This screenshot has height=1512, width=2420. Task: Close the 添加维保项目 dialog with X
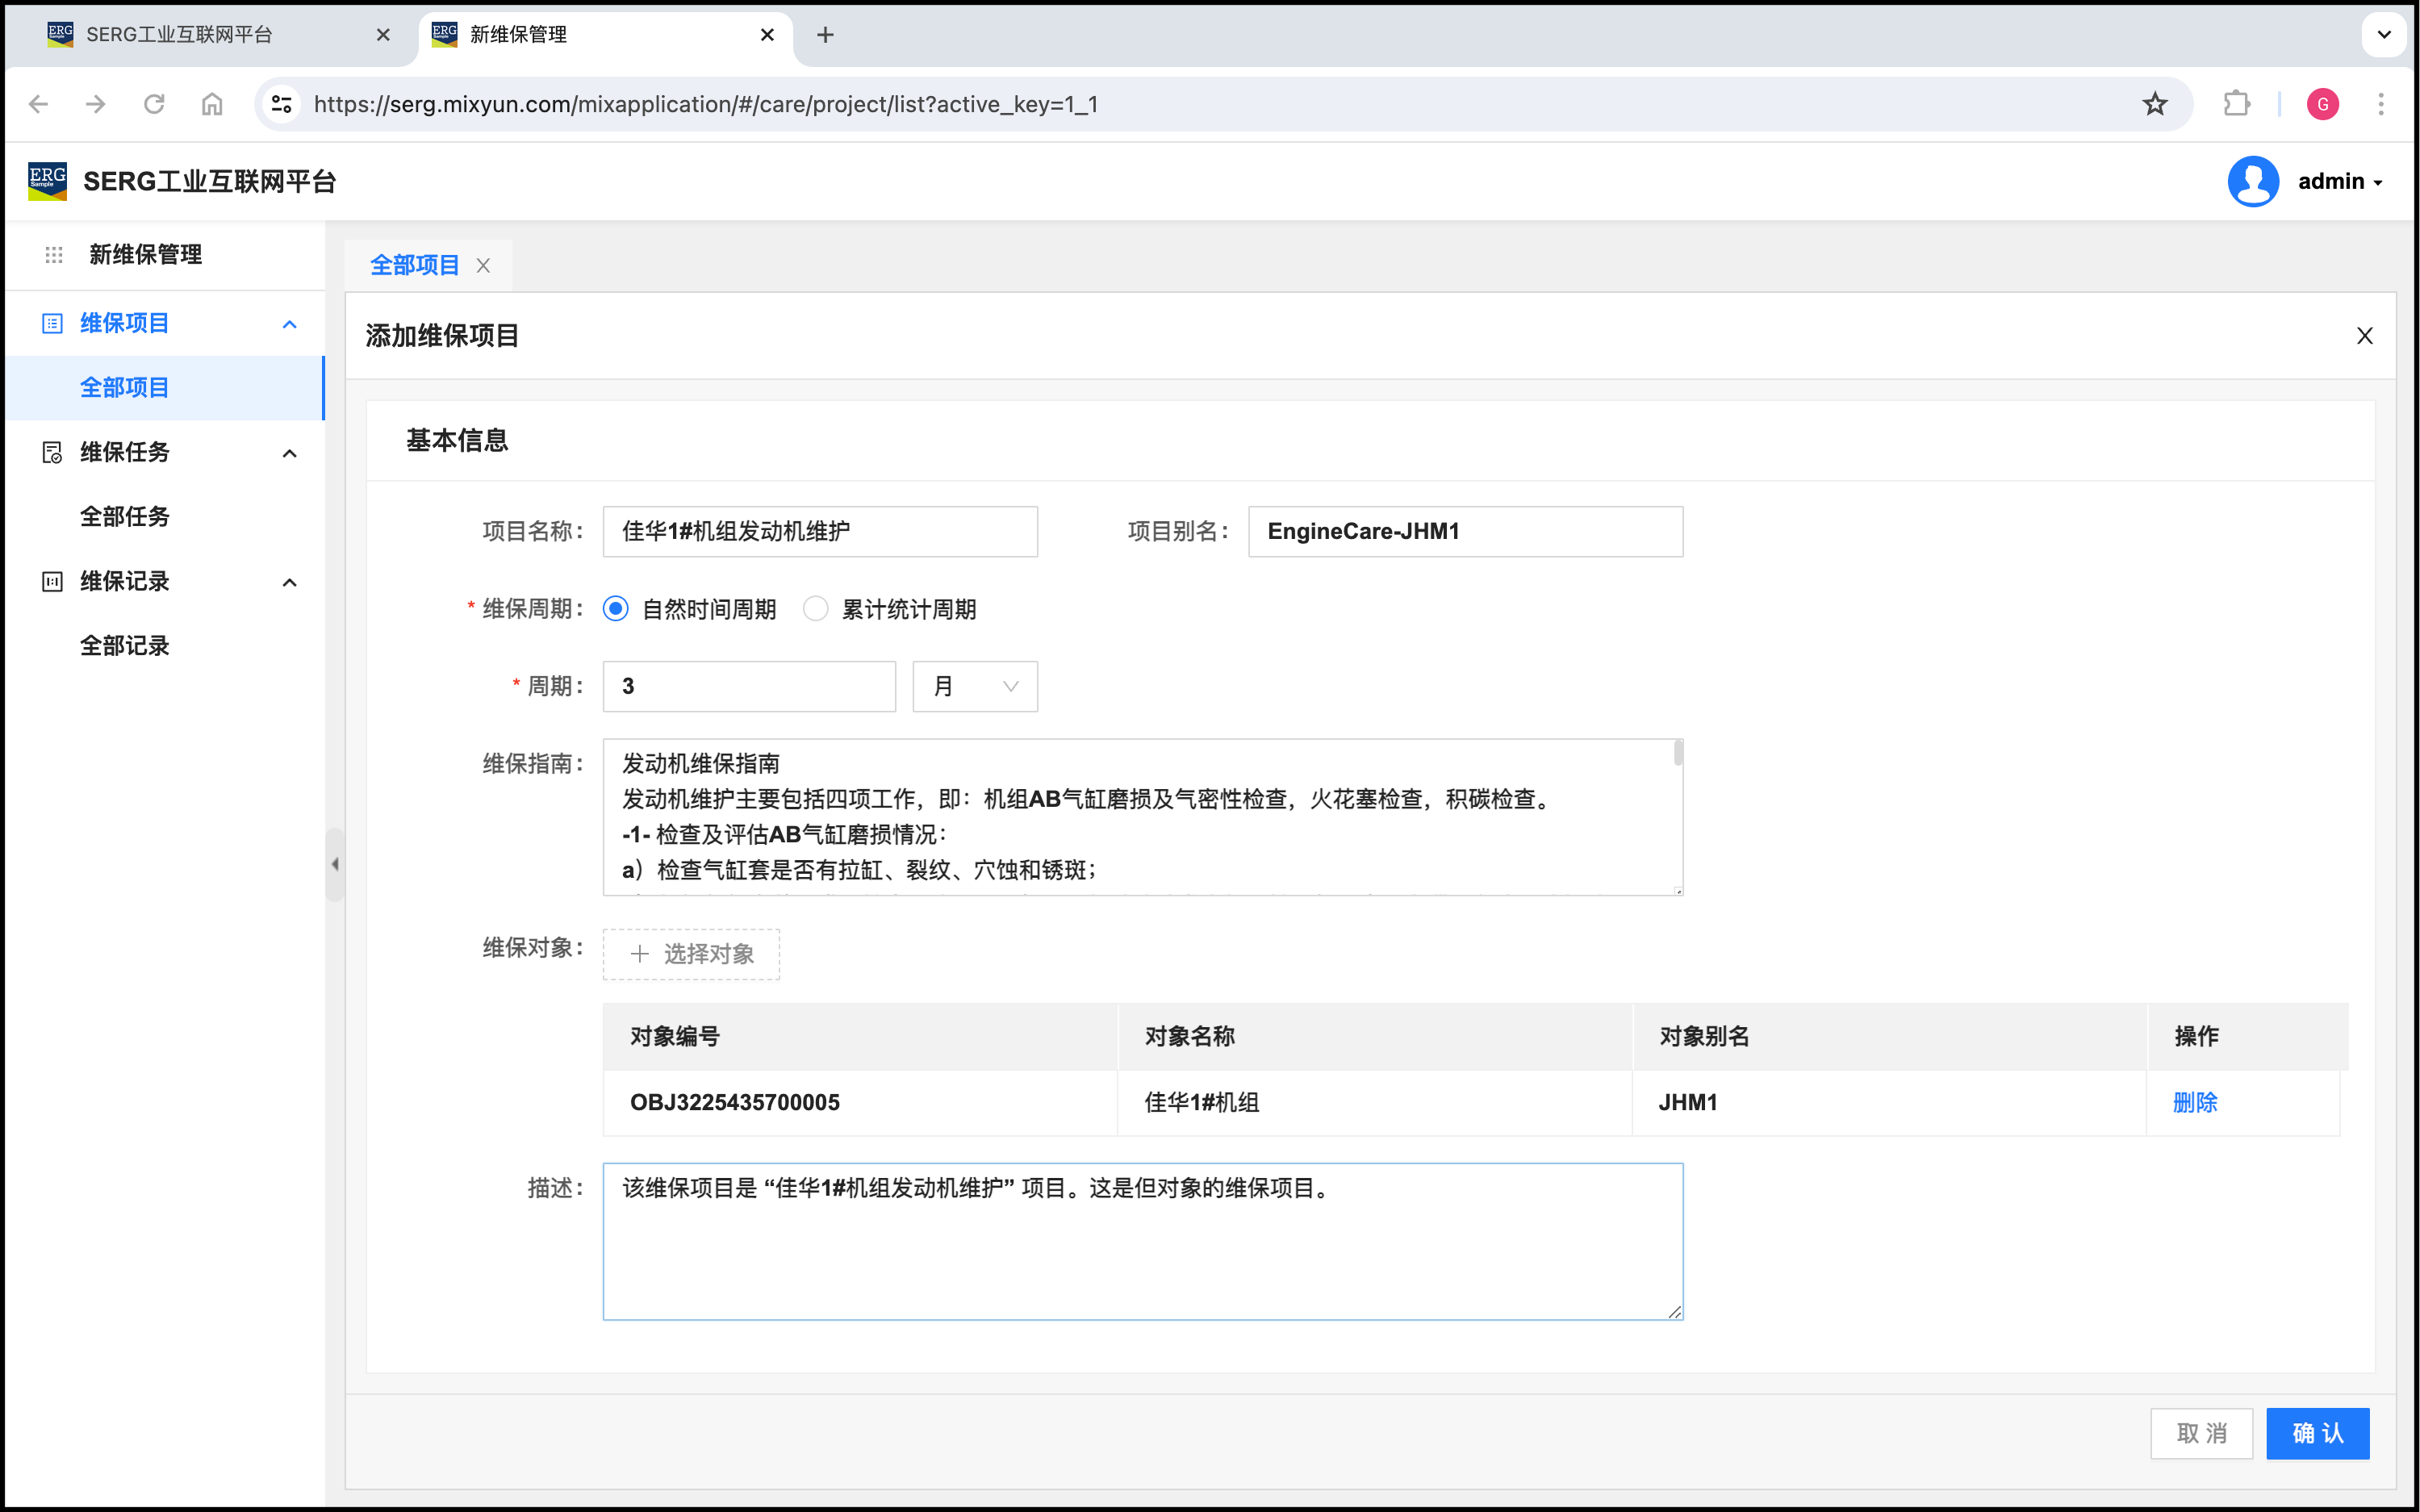pos(2364,336)
